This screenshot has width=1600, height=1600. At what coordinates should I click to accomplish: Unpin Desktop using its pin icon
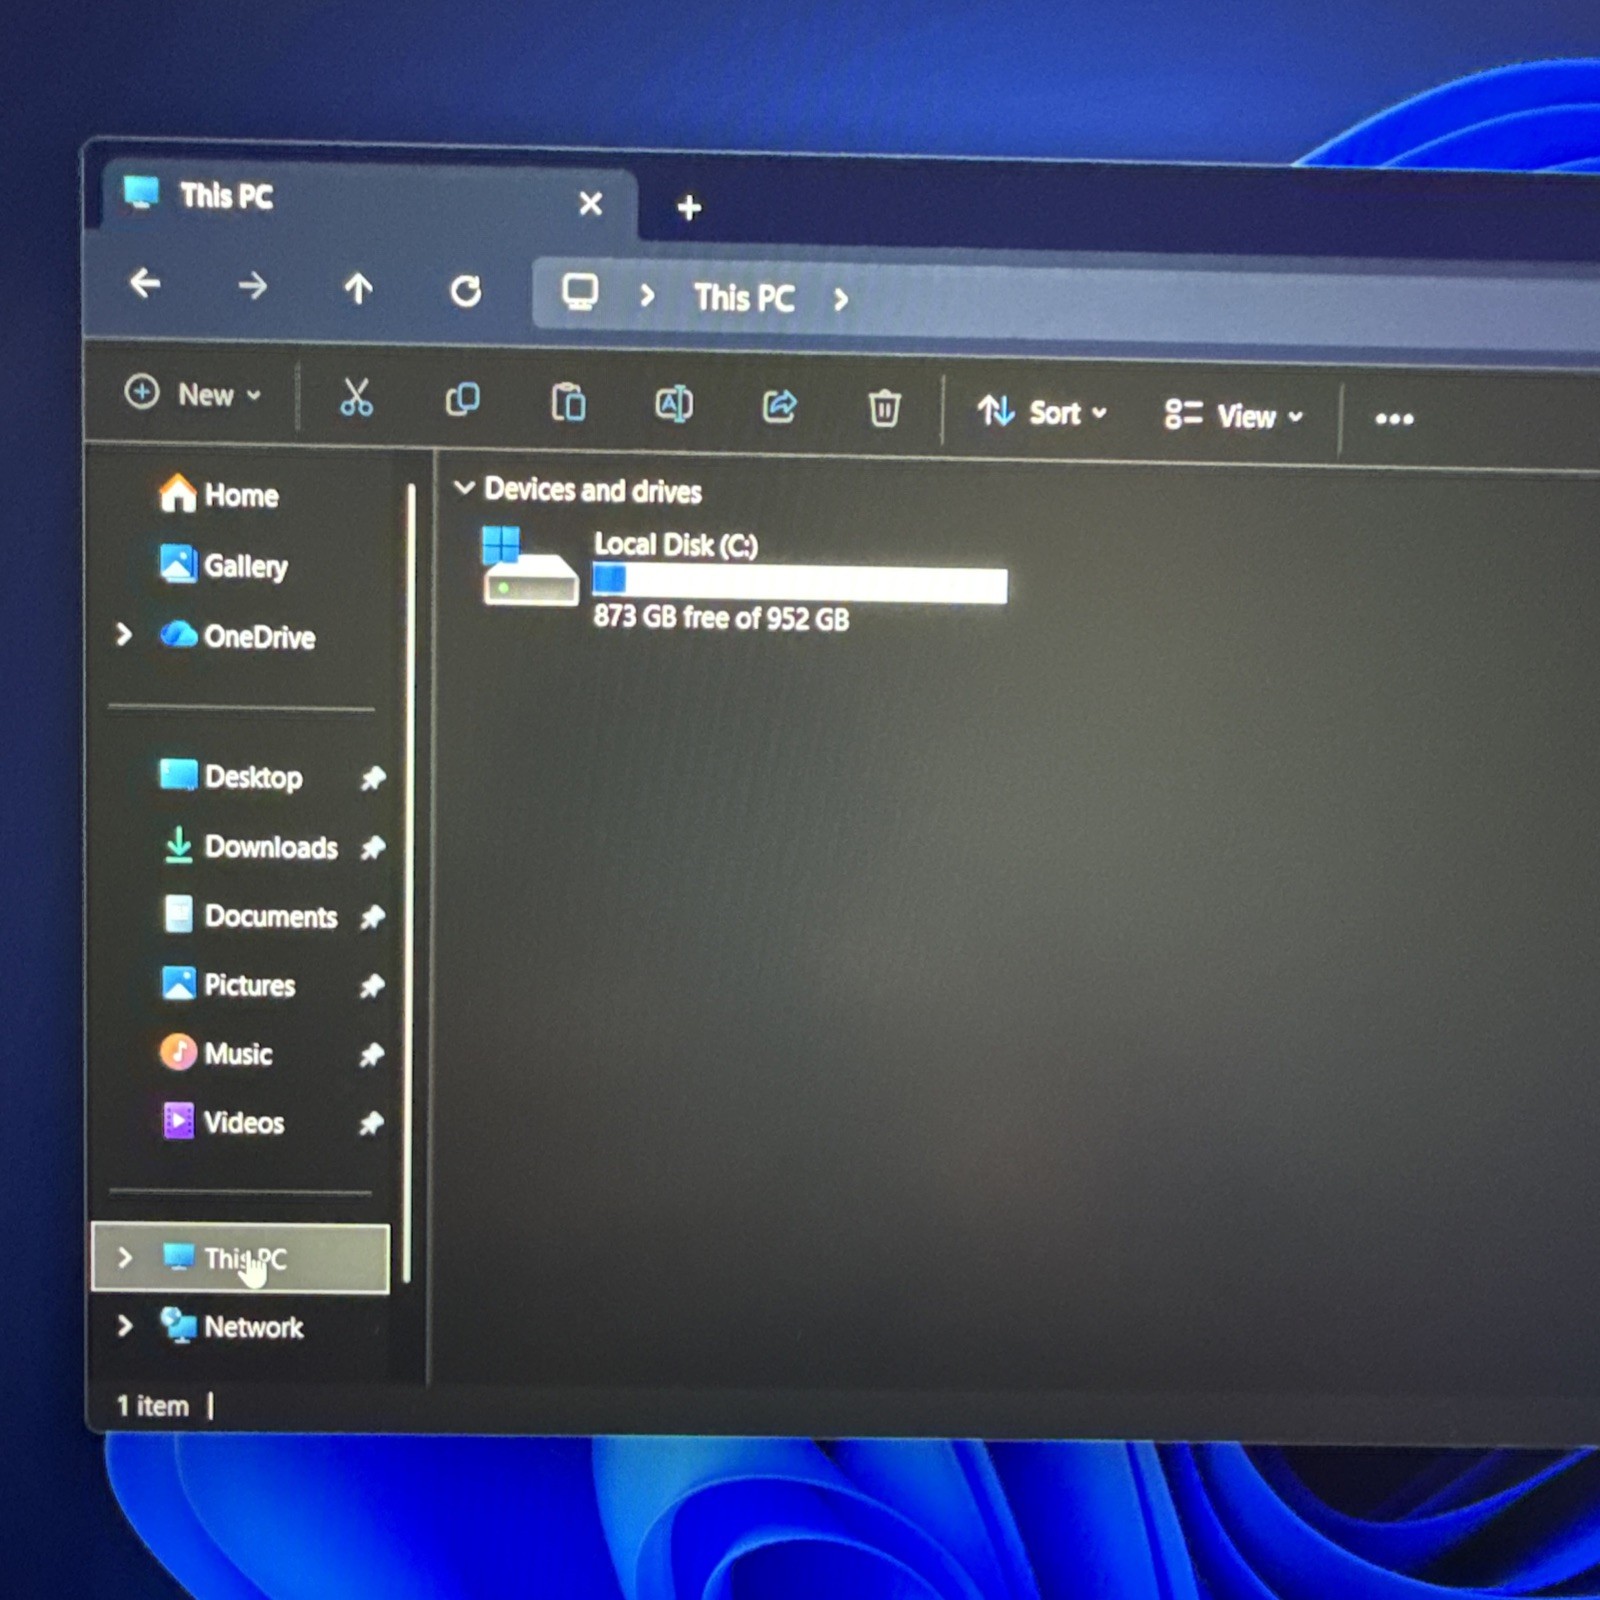click(372, 778)
